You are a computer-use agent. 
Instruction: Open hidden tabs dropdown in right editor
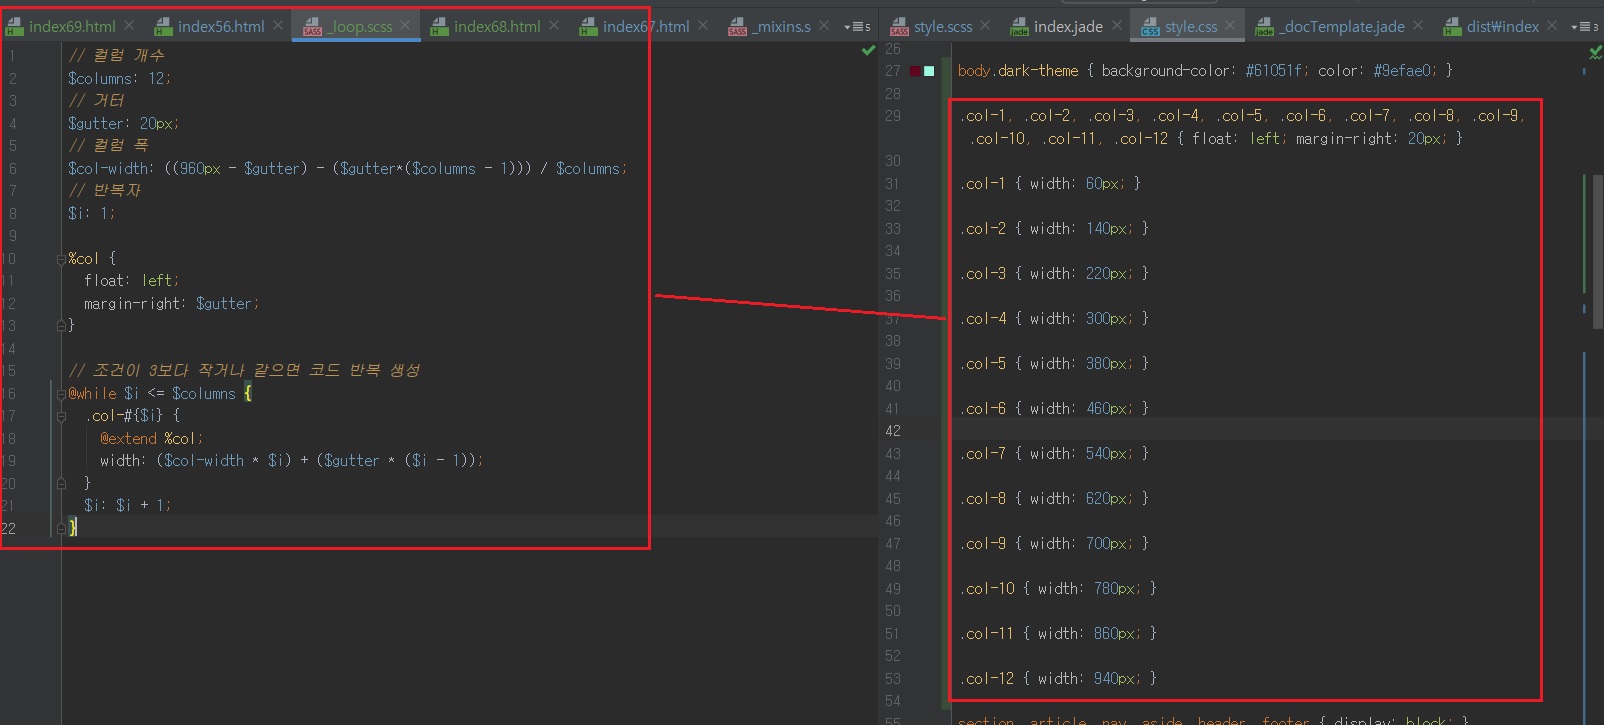click(x=1584, y=27)
